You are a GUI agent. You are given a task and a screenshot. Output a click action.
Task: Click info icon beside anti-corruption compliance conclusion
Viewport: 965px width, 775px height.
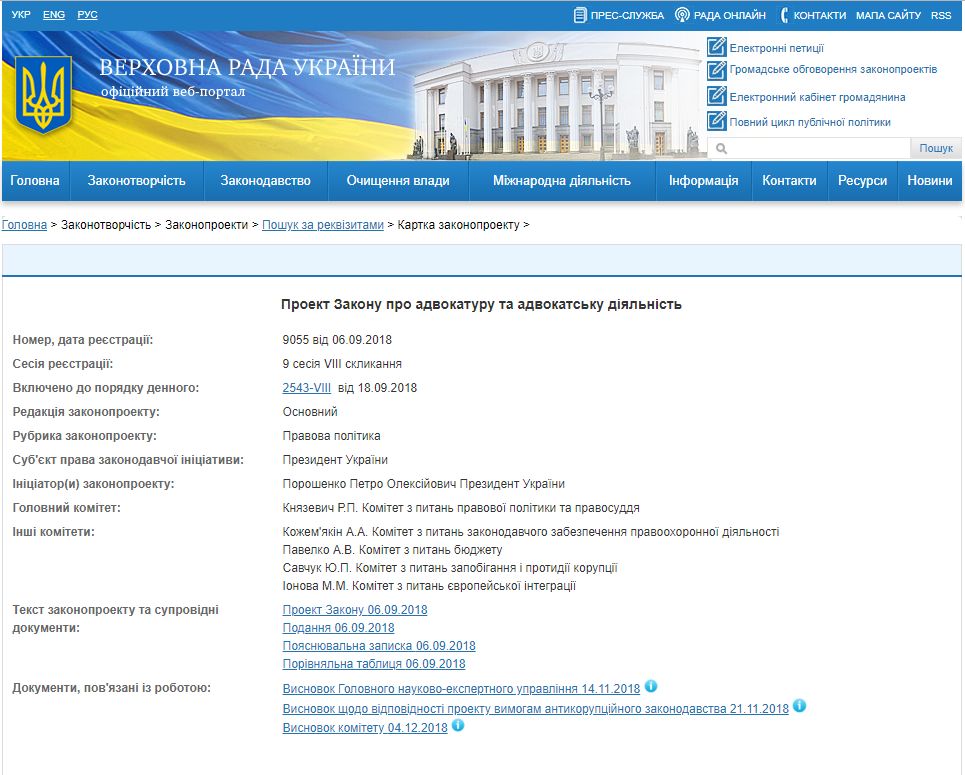(799, 706)
